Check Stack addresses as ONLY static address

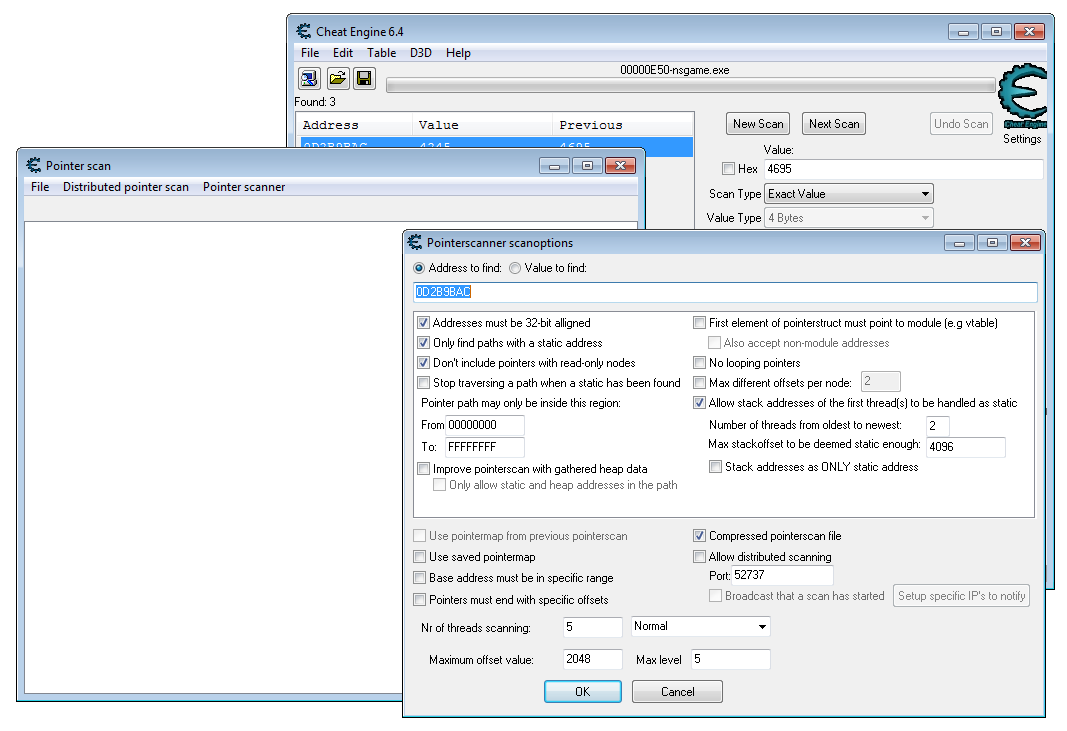pyautogui.click(x=715, y=466)
